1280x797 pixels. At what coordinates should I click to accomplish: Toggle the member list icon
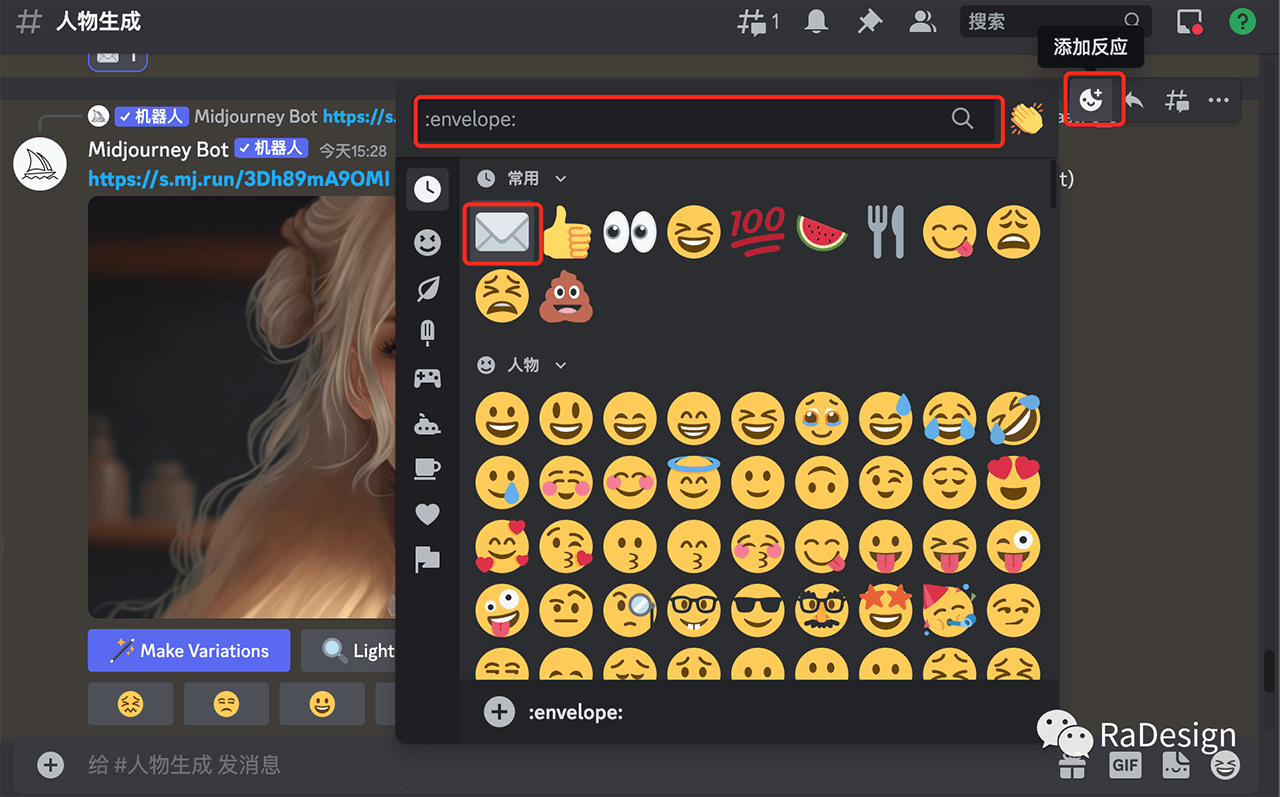tap(922, 20)
